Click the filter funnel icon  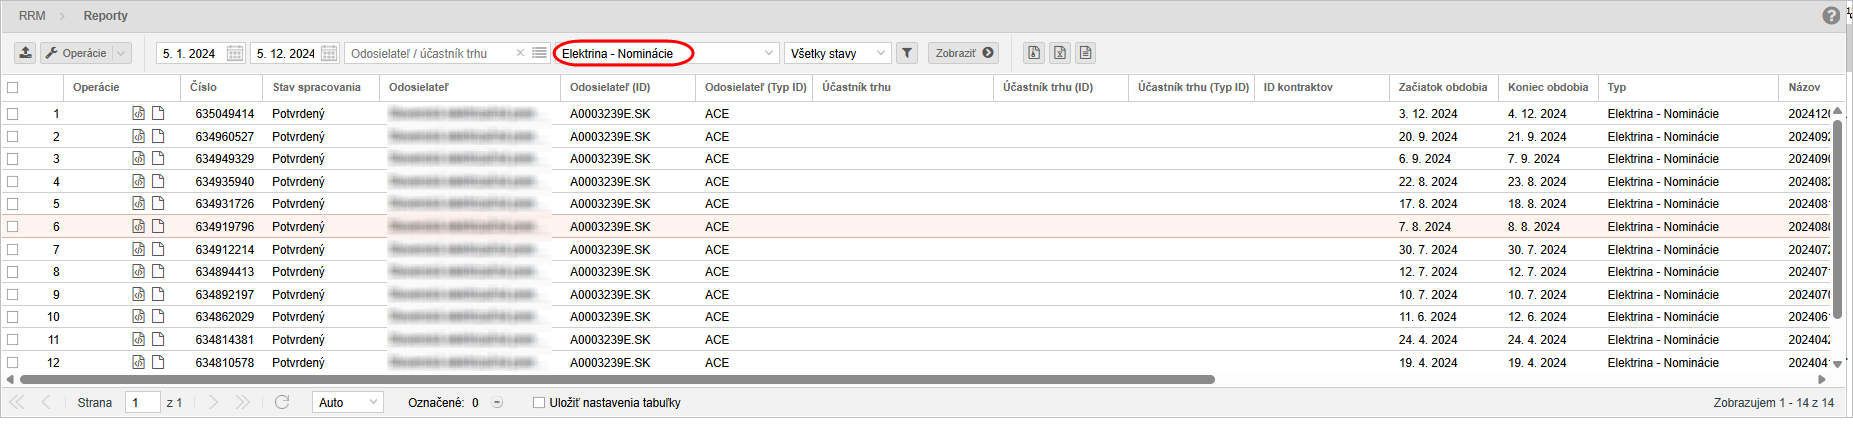pyautogui.click(x=906, y=53)
